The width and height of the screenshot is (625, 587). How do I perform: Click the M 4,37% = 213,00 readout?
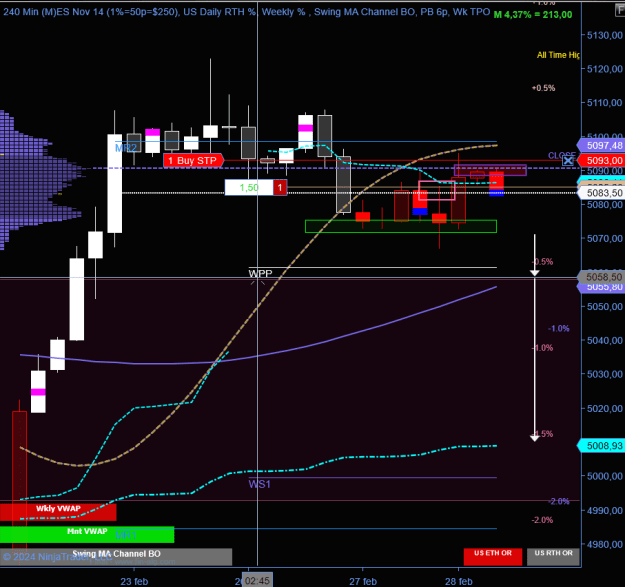[533, 15]
